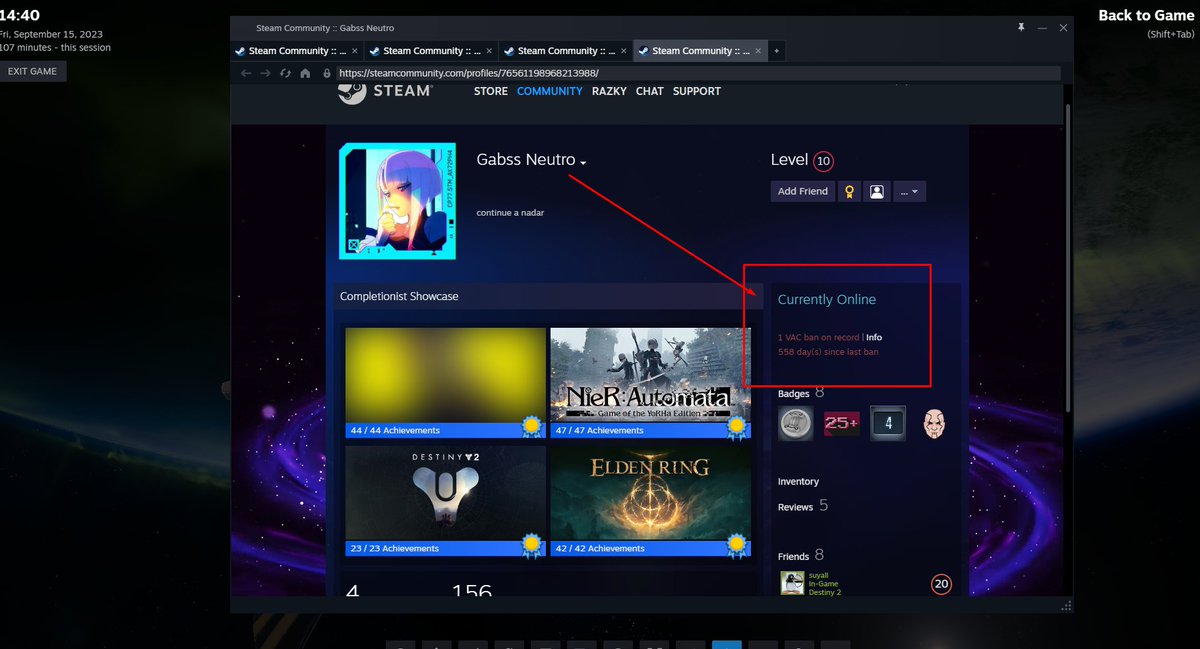Screen dimensions: 1200x649
Task: Open the Reviews link
Action: pos(795,507)
